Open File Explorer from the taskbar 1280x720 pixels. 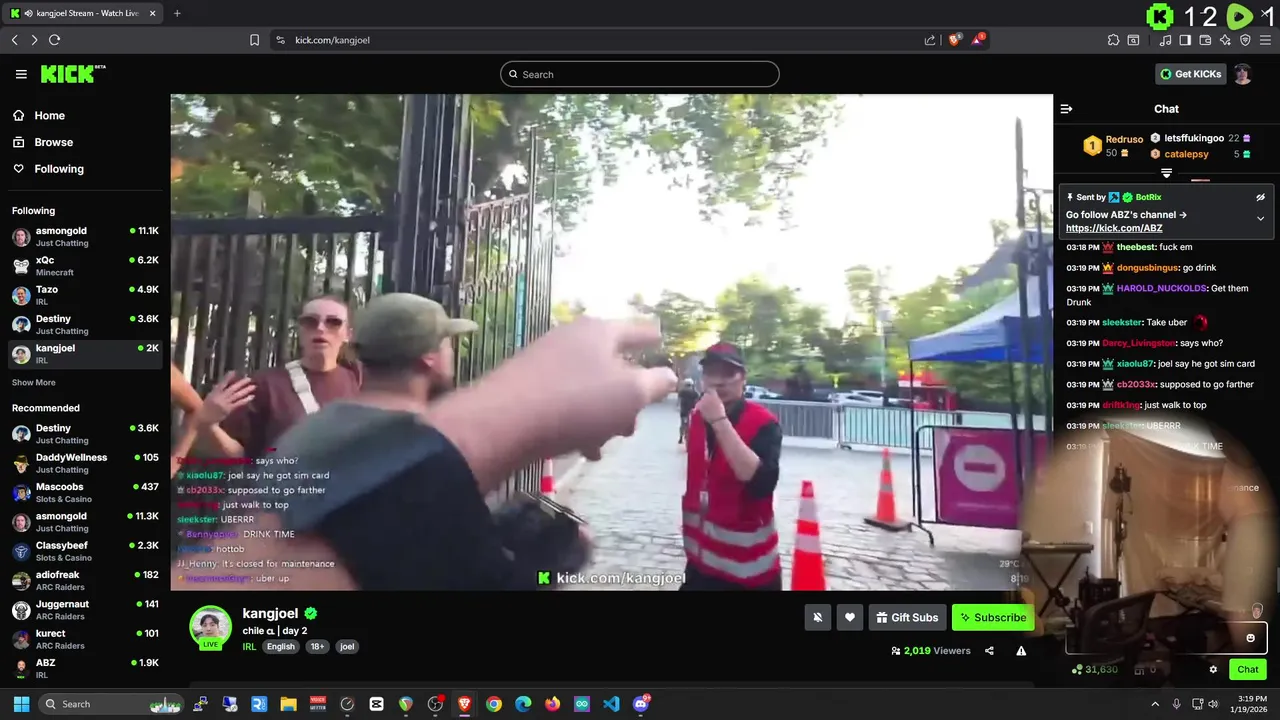(288, 704)
